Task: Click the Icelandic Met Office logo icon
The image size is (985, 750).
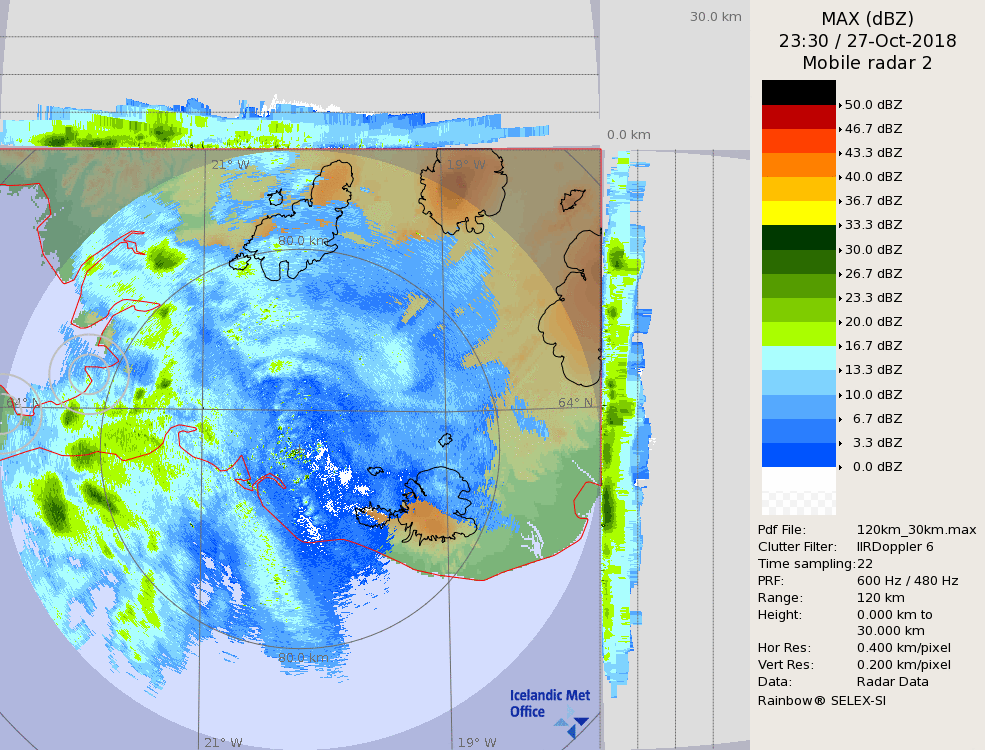Action: (x=572, y=725)
